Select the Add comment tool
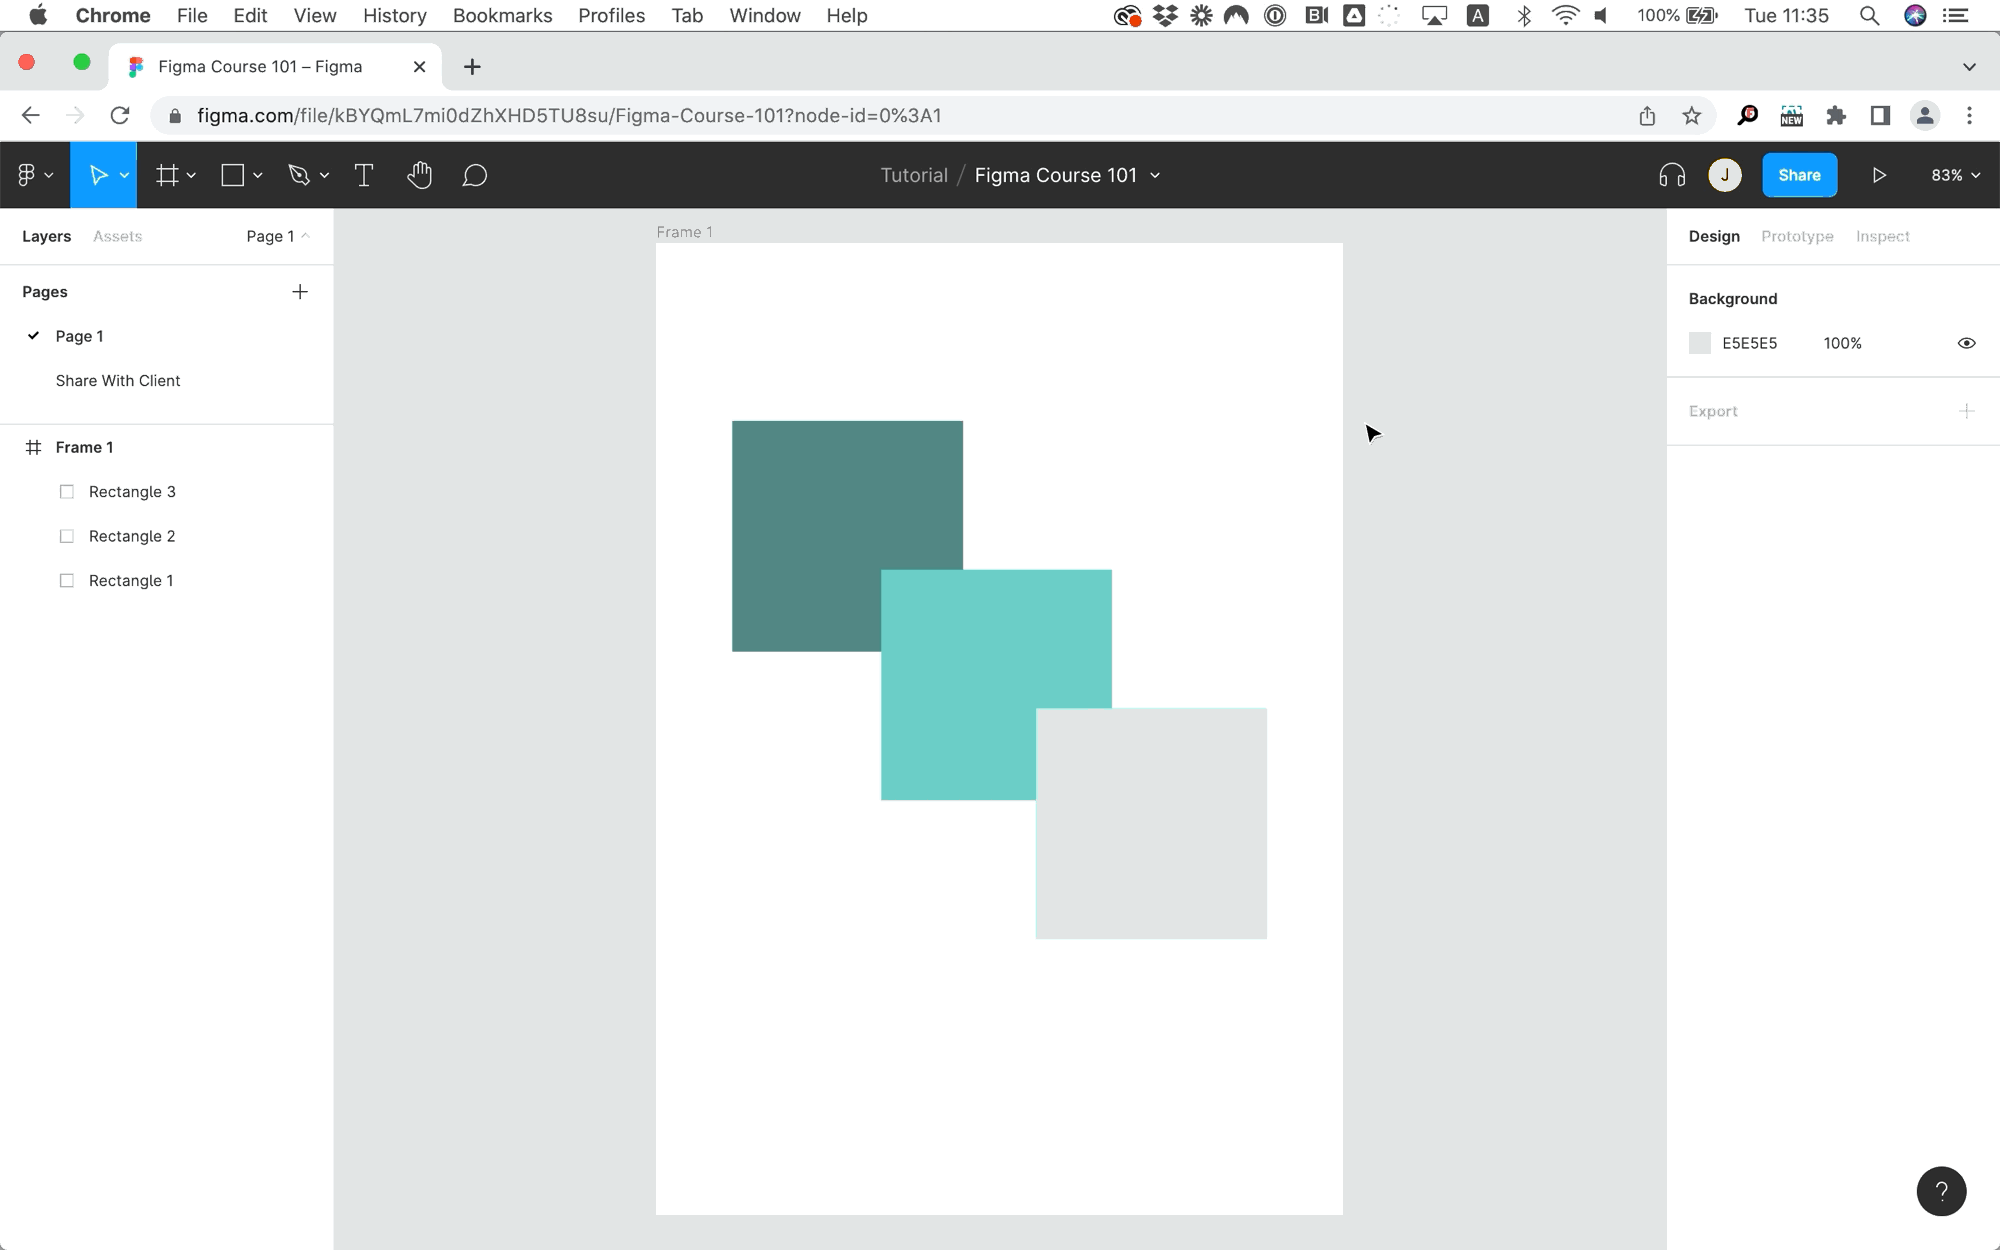Viewport: 2000px width, 1250px height. pyautogui.click(x=474, y=175)
